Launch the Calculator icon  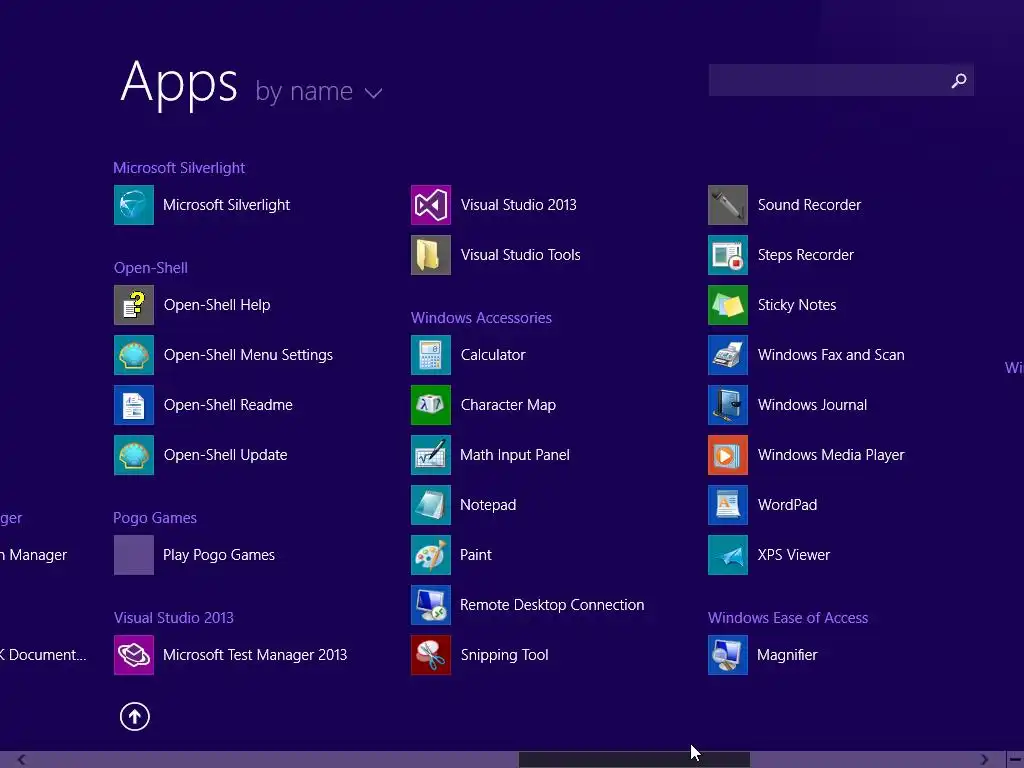click(431, 355)
